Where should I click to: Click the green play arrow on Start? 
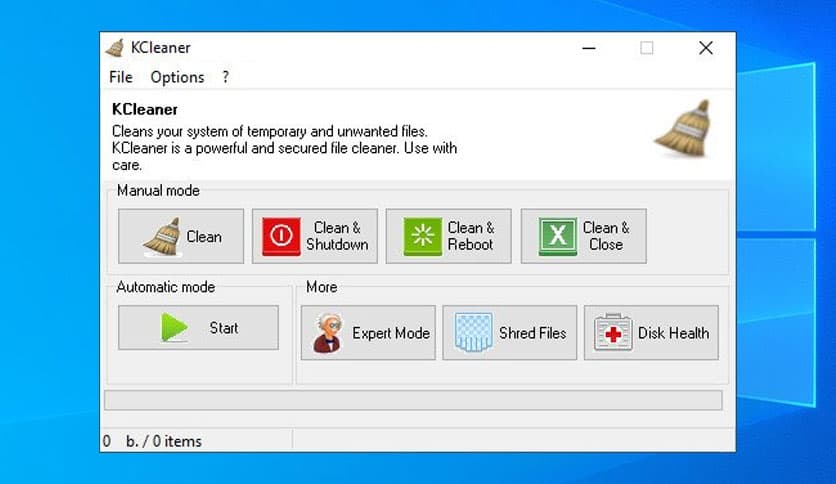174,327
